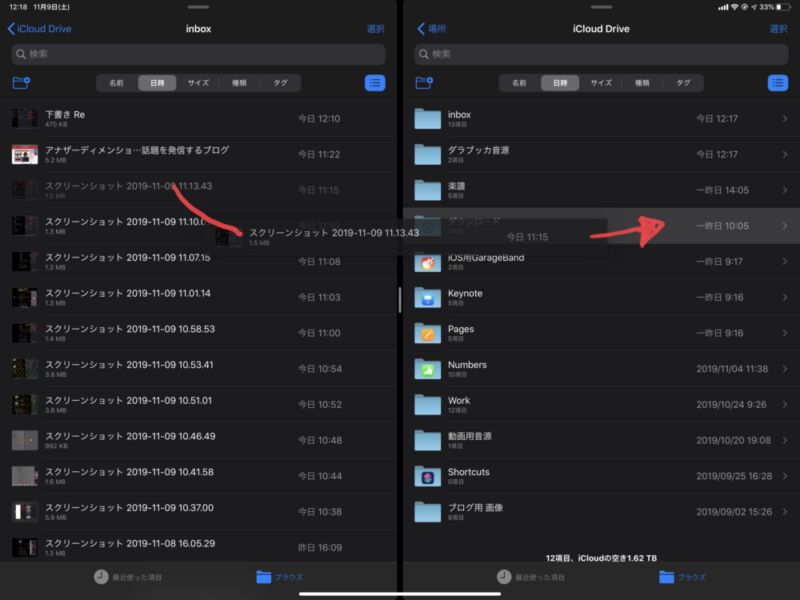Focus the inbox search field

pyautogui.click(x=198, y=54)
